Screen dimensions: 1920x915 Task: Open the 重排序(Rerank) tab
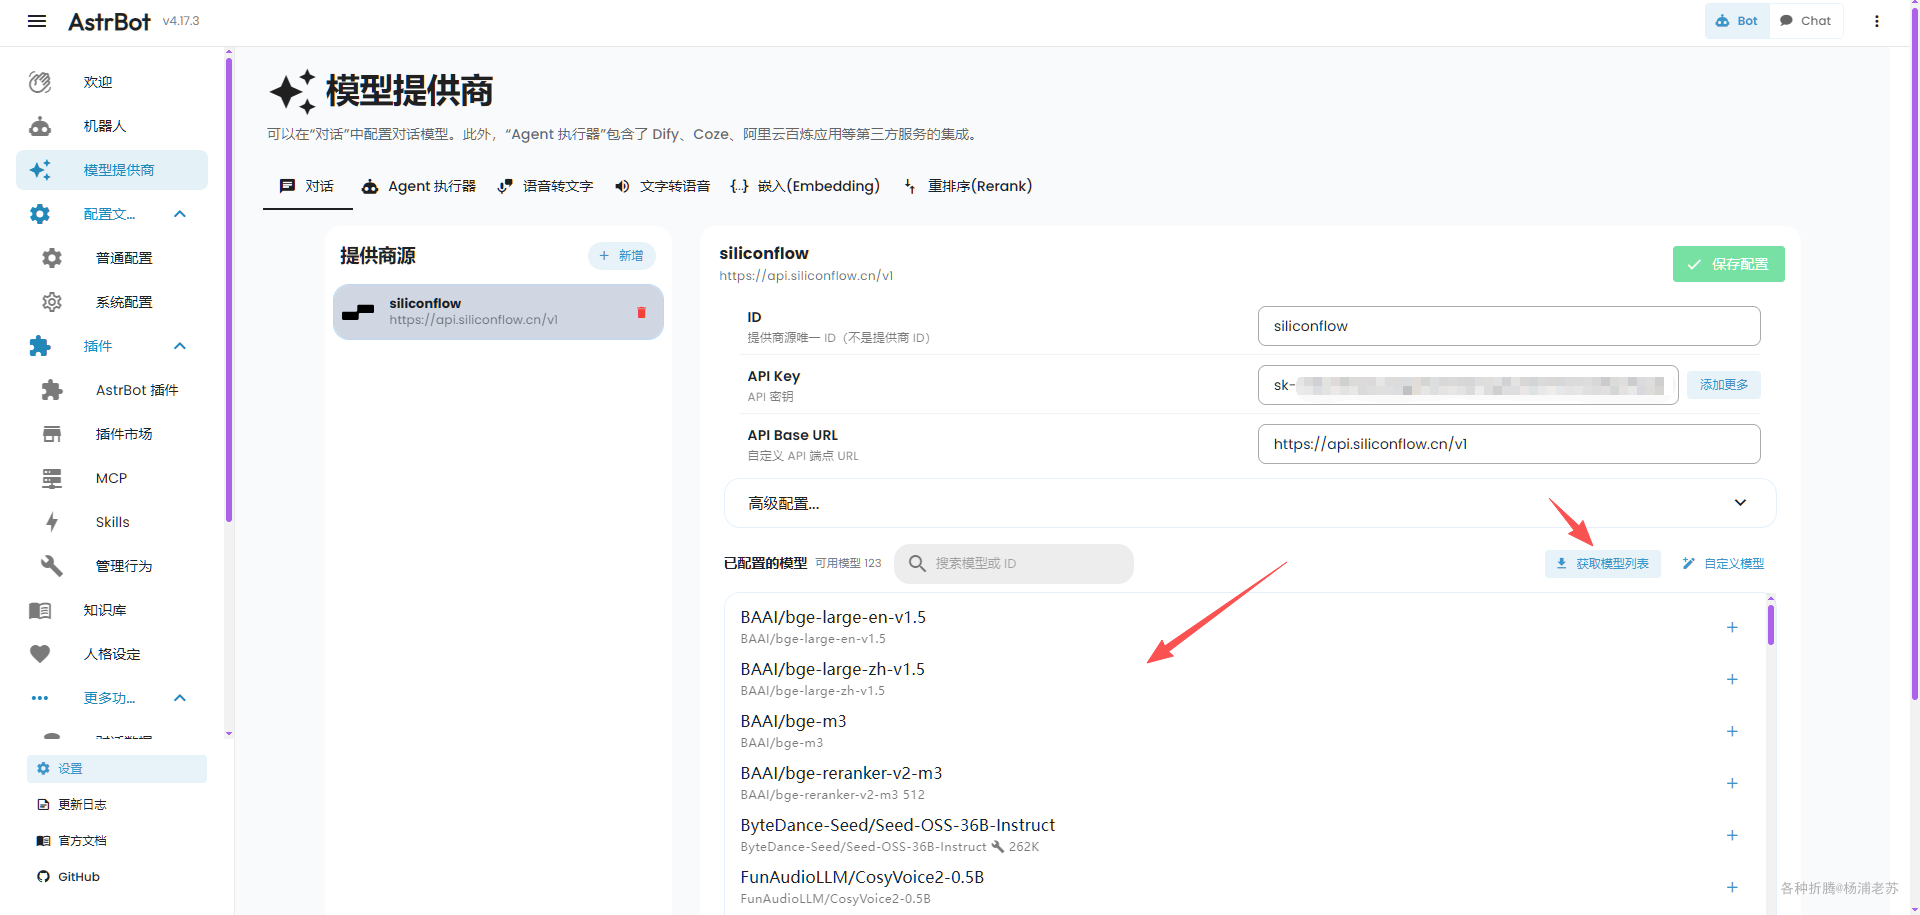coord(968,186)
